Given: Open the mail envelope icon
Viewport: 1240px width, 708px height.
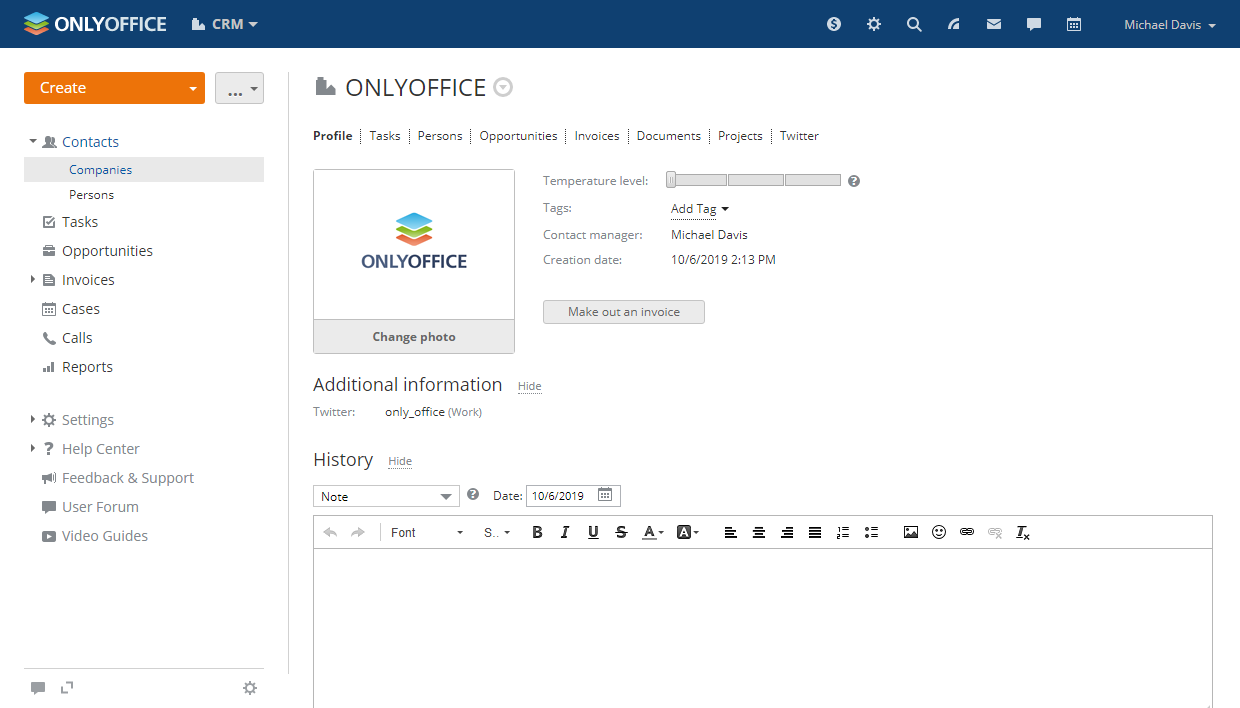Looking at the screenshot, I should (x=994, y=24).
